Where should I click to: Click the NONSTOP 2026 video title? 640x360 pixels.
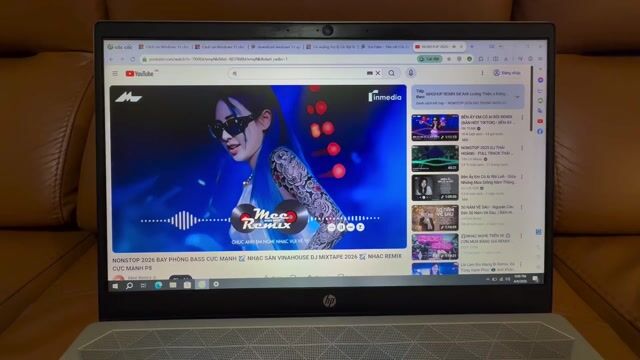coord(257,262)
